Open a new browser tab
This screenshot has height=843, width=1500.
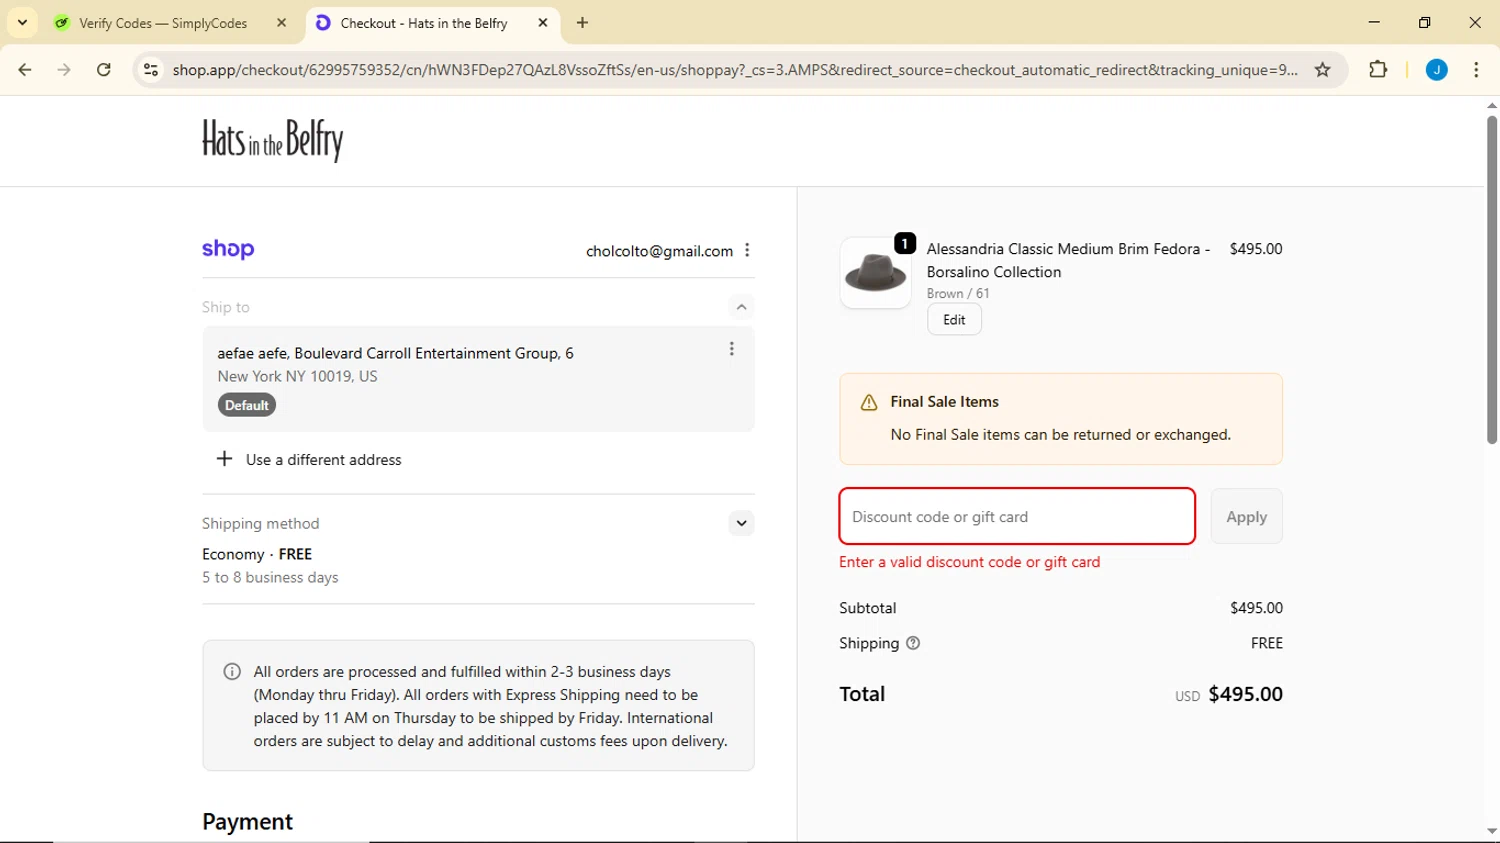583,23
